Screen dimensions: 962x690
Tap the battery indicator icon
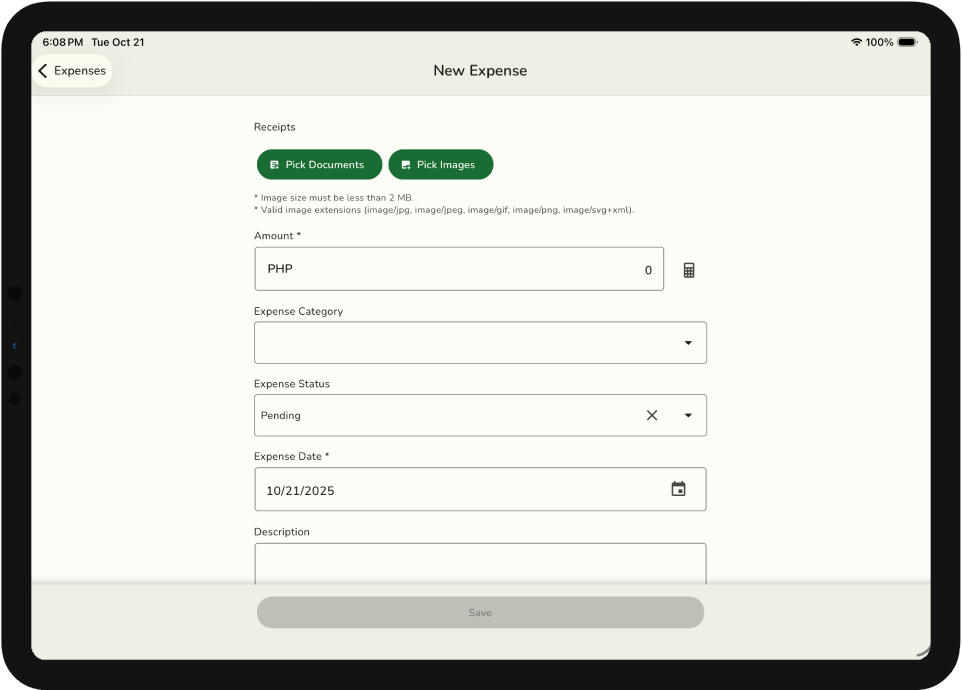point(906,42)
